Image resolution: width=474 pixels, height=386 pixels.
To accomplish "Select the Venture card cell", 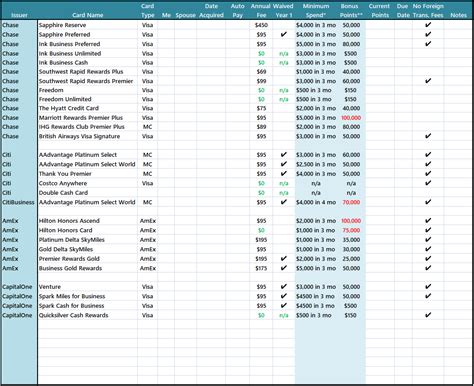I will point(50,287).
